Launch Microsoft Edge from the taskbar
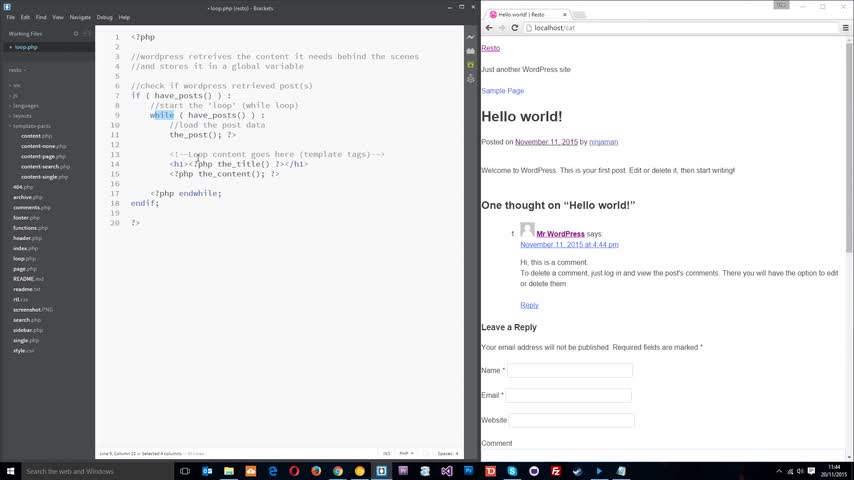Viewport: 854px width, 480px height. tap(272, 471)
